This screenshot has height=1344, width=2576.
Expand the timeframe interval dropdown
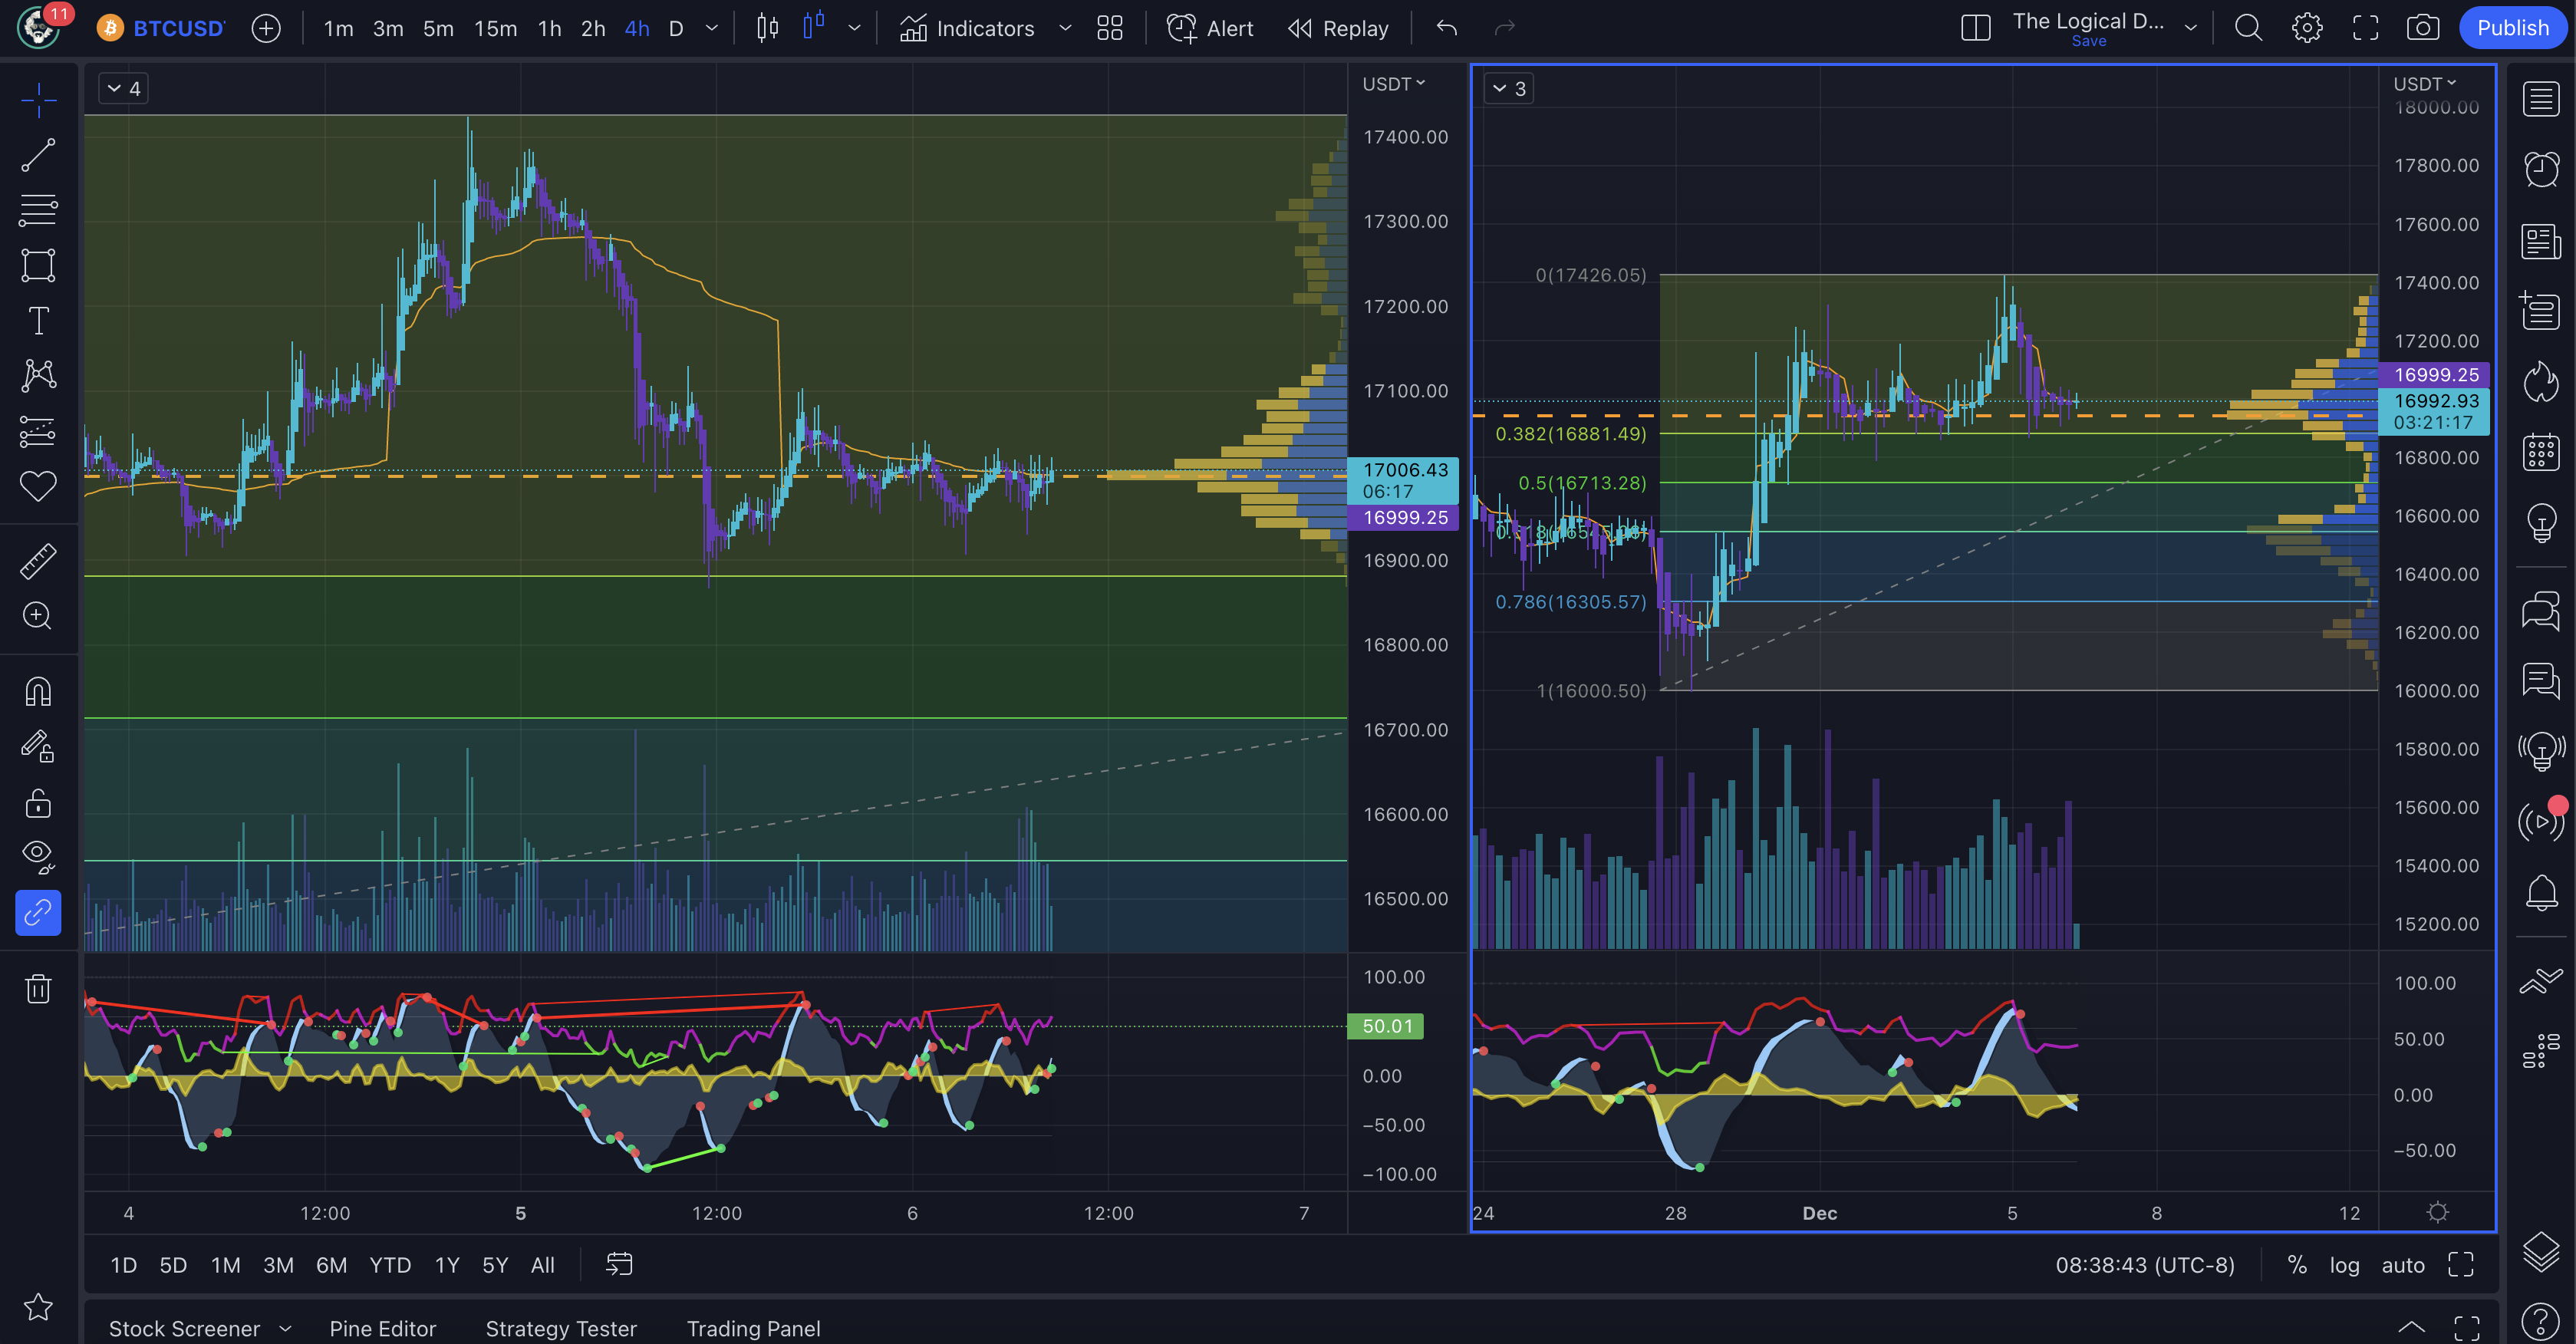click(x=712, y=28)
